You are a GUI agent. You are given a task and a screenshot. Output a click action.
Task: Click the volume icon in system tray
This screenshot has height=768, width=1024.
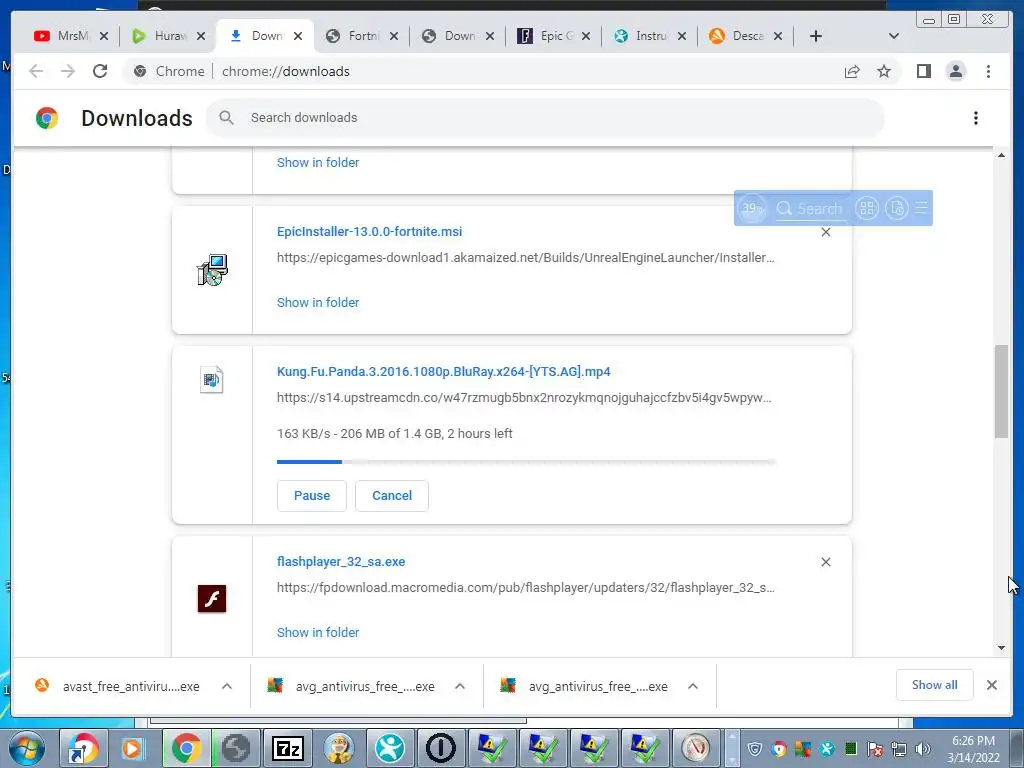[x=923, y=749]
